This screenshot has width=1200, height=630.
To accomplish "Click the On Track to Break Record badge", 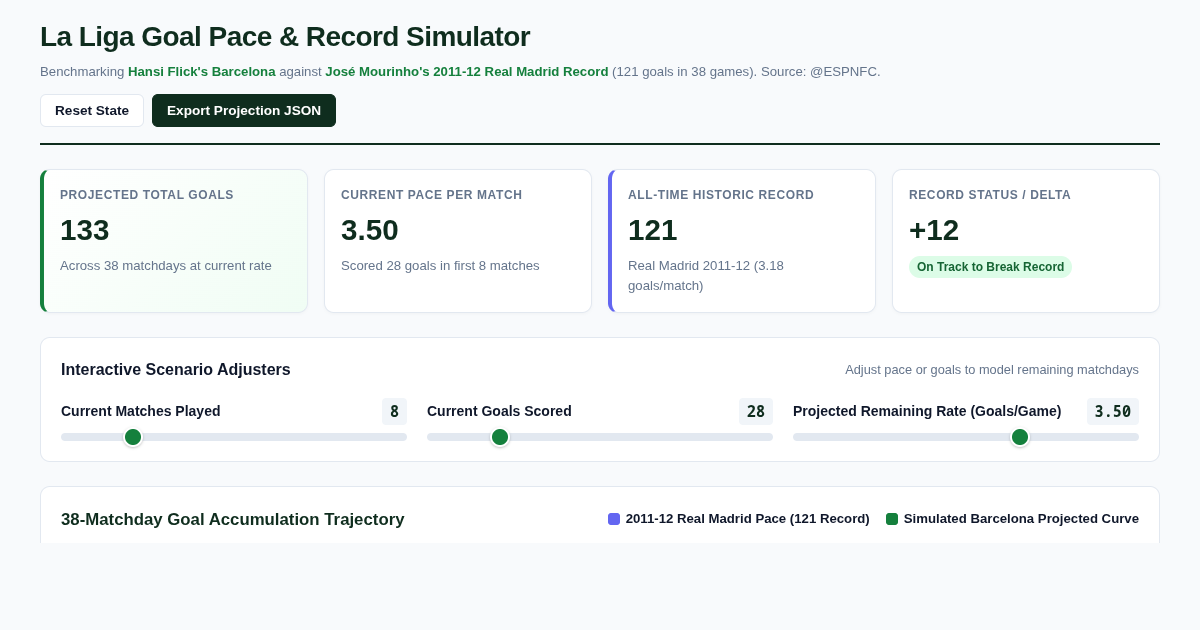I will click(990, 267).
